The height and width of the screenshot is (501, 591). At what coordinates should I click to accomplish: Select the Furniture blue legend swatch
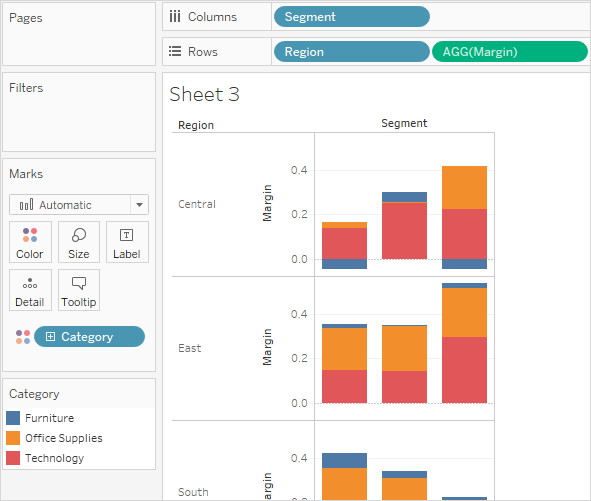click(x=13, y=418)
